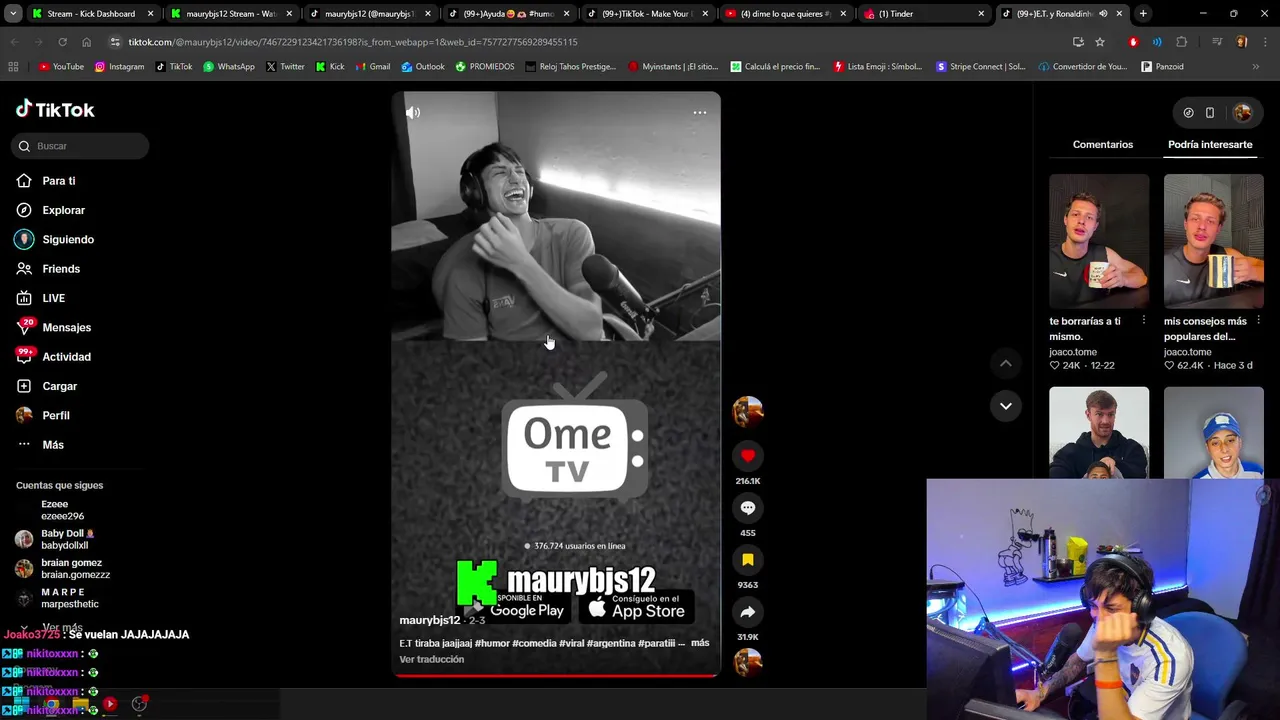
Task: Show more bookmarks with the double chevron
Action: 1256,67
